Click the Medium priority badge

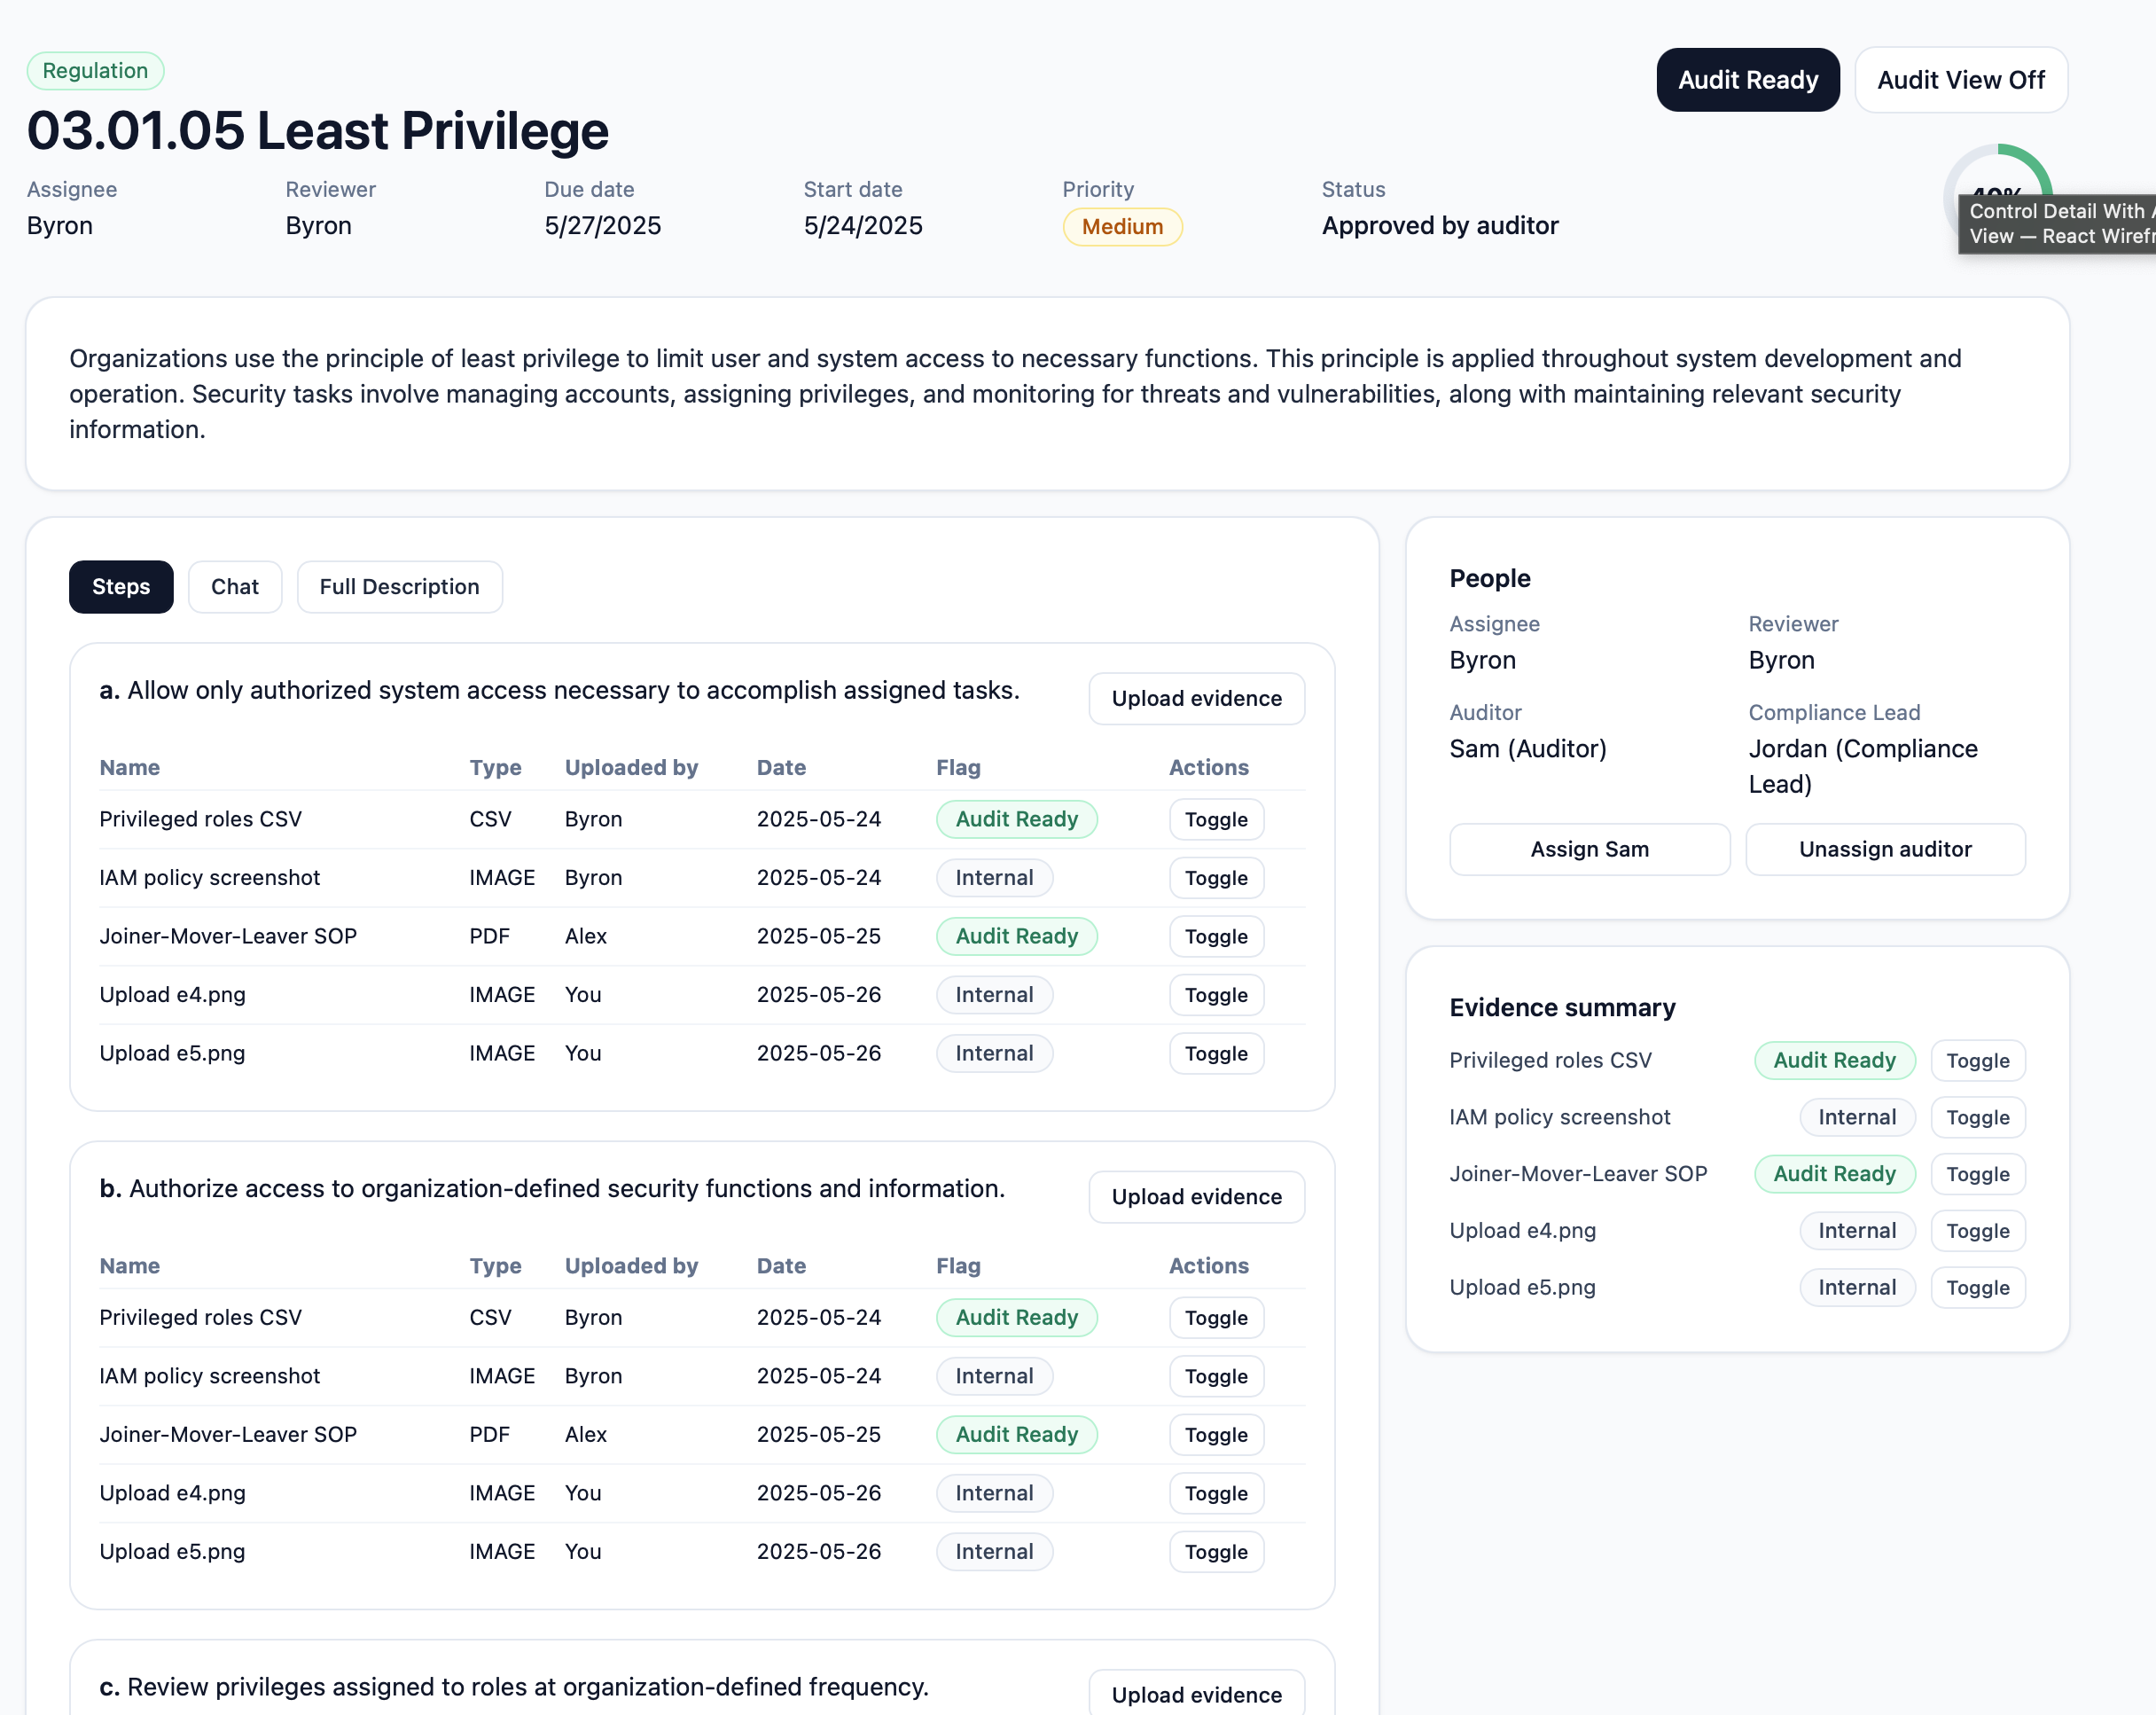click(1121, 227)
